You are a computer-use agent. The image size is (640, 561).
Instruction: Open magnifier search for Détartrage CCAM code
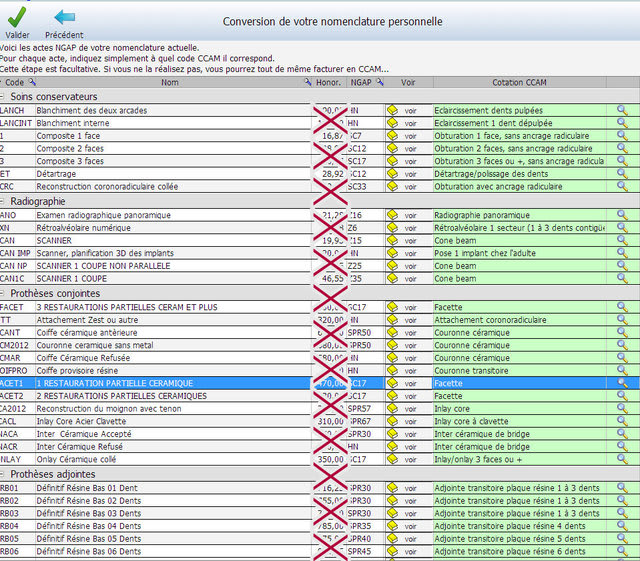tap(622, 174)
